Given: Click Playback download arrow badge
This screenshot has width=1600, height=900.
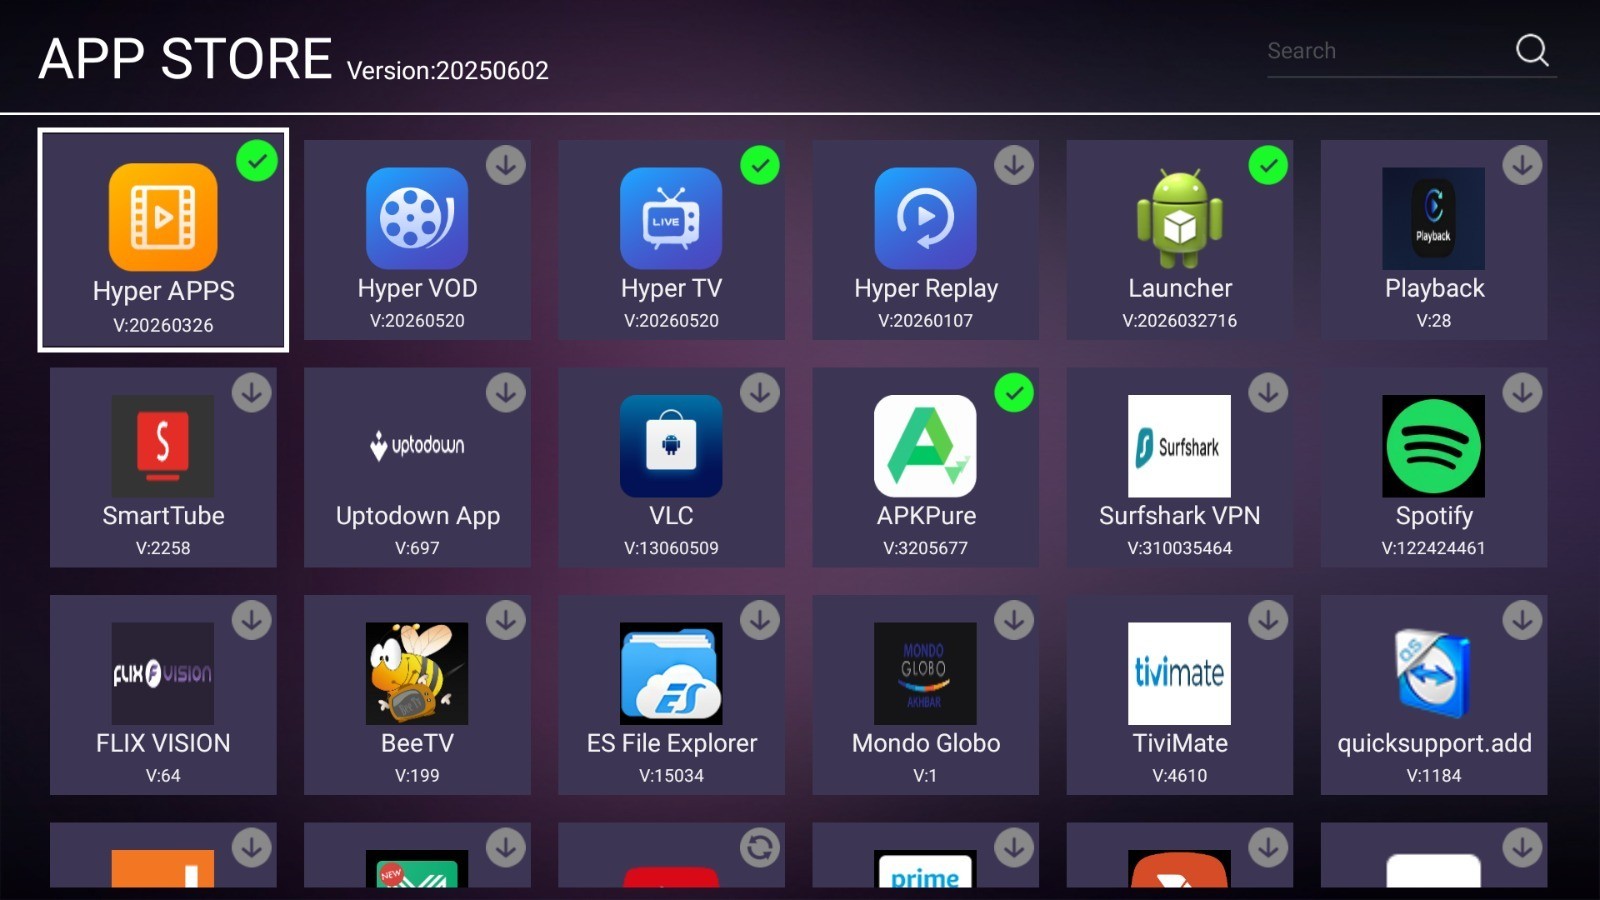Looking at the screenshot, I should coord(1522,165).
